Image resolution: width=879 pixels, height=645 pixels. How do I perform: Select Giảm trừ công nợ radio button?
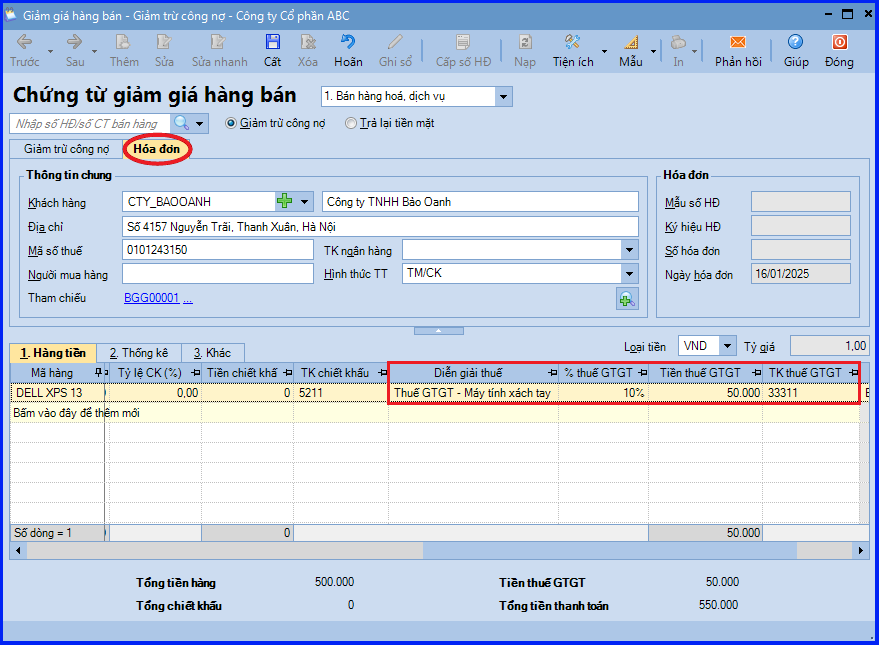tap(230, 123)
